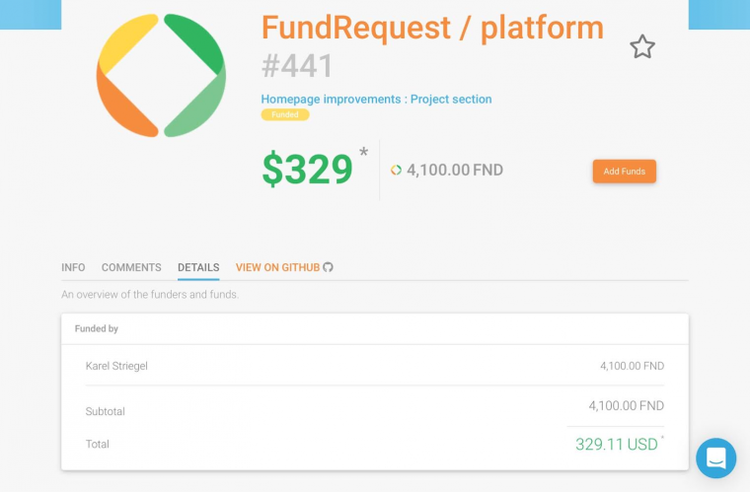Click the FundRequest circular logo

pyautogui.click(x=161, y=76)
